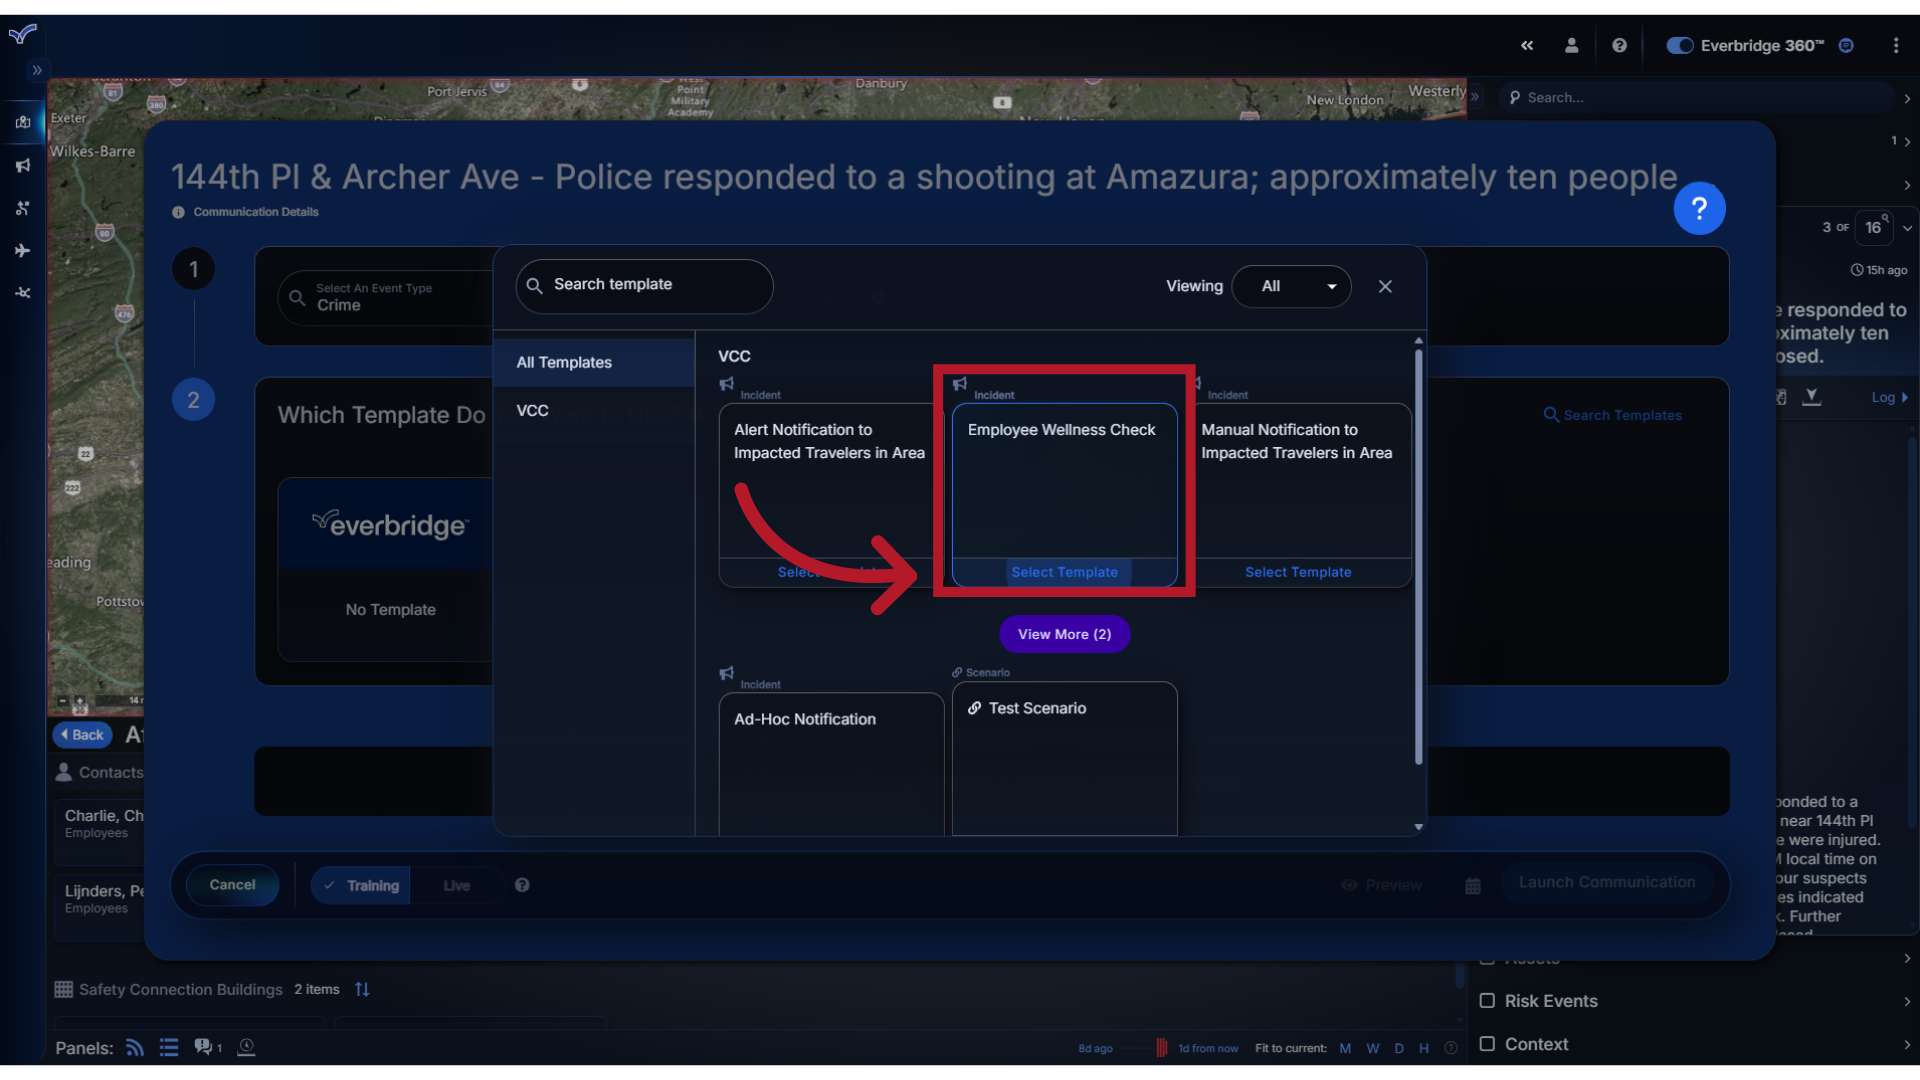Fit timeline to current month M
Screen dimensions: 1920x1080
pos(1345,1049)
